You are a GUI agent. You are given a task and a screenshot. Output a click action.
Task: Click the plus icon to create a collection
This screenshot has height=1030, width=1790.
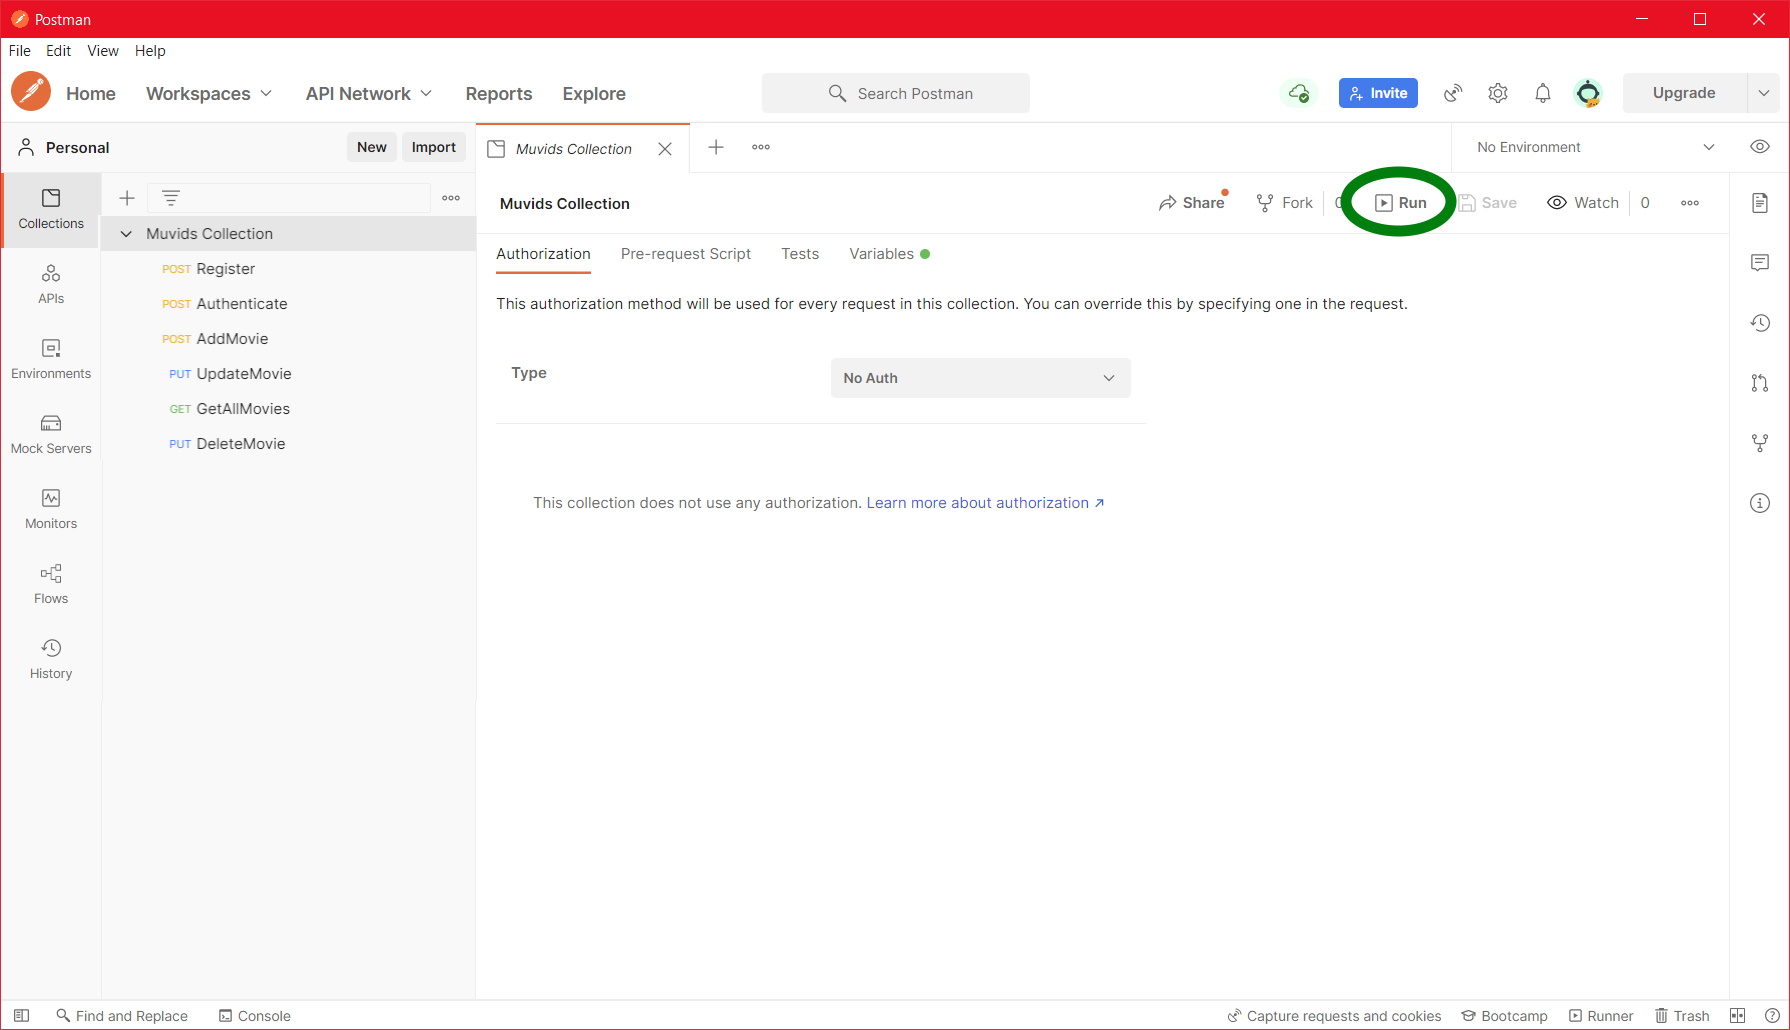point(127,198)
